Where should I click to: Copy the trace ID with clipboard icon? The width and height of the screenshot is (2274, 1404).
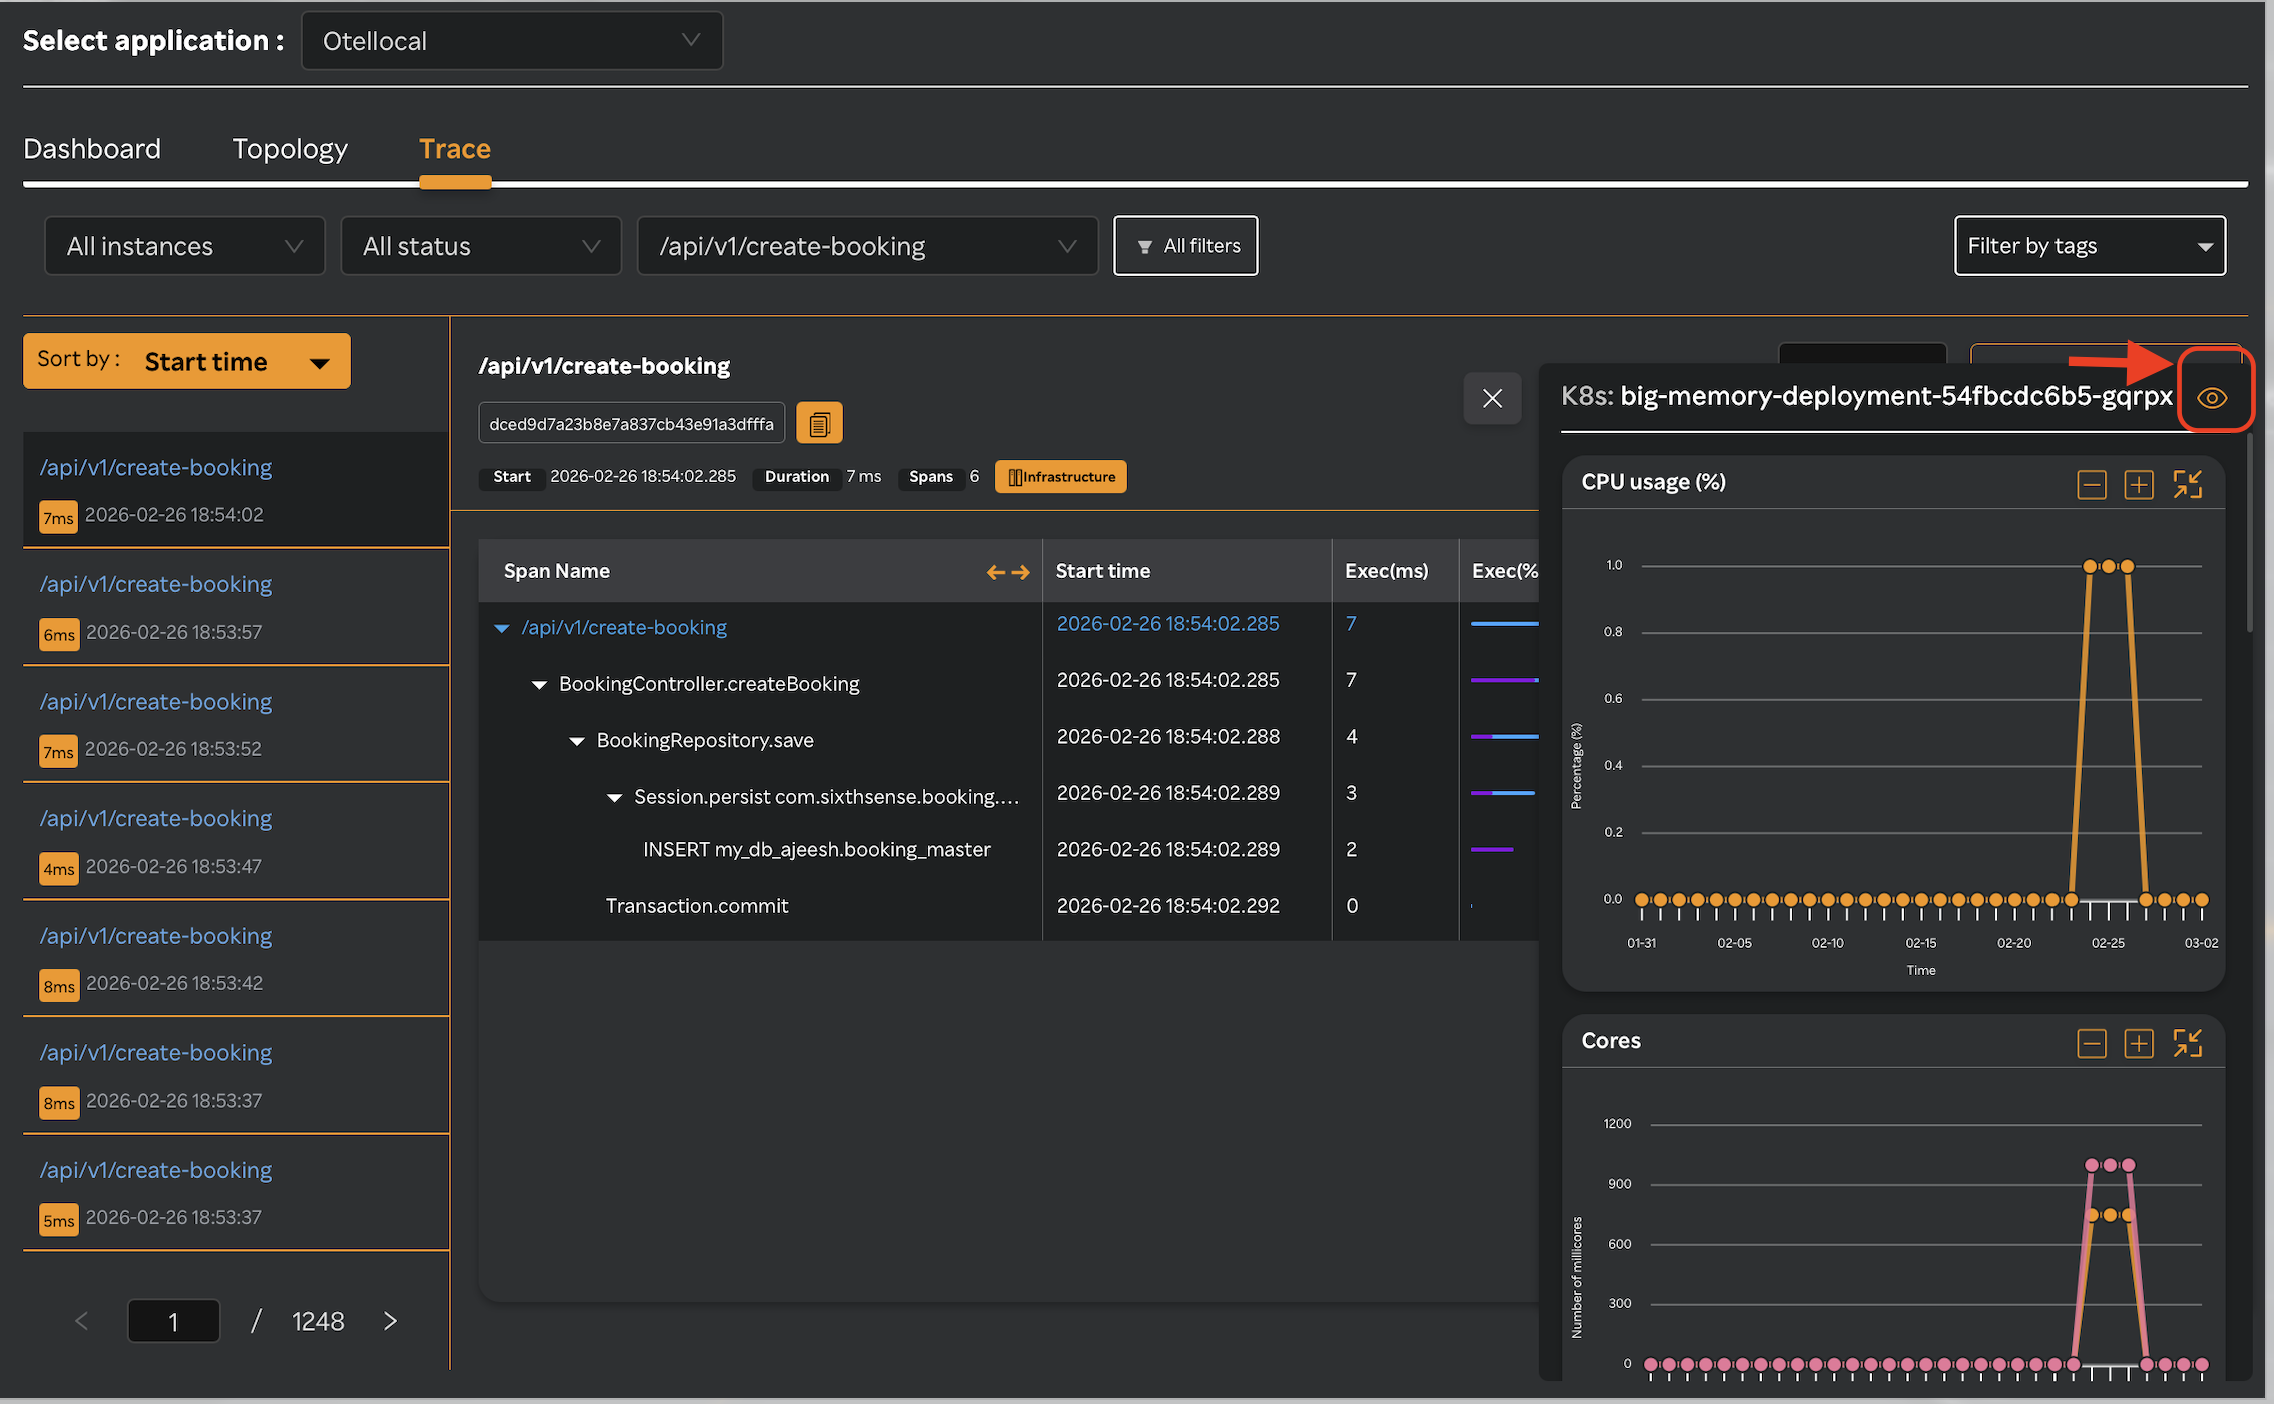(x=819, y=424)
